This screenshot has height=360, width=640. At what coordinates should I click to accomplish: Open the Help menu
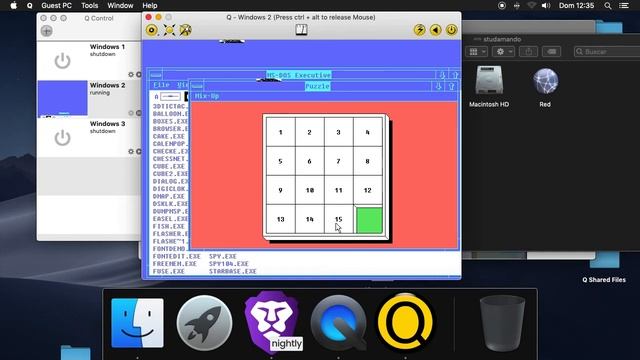click(150, 6)
